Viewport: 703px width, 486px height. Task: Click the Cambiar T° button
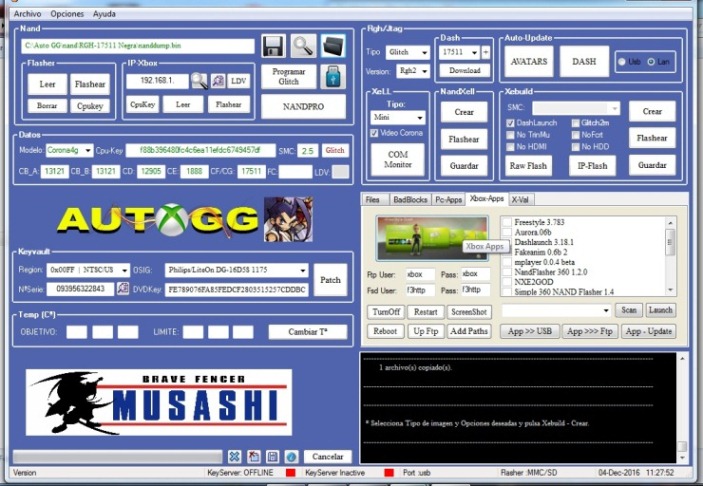(x=308, y=332)
